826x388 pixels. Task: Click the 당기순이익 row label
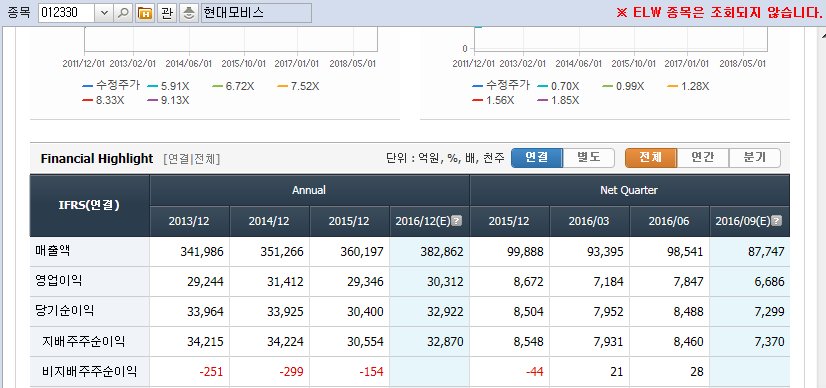[64, 311]
